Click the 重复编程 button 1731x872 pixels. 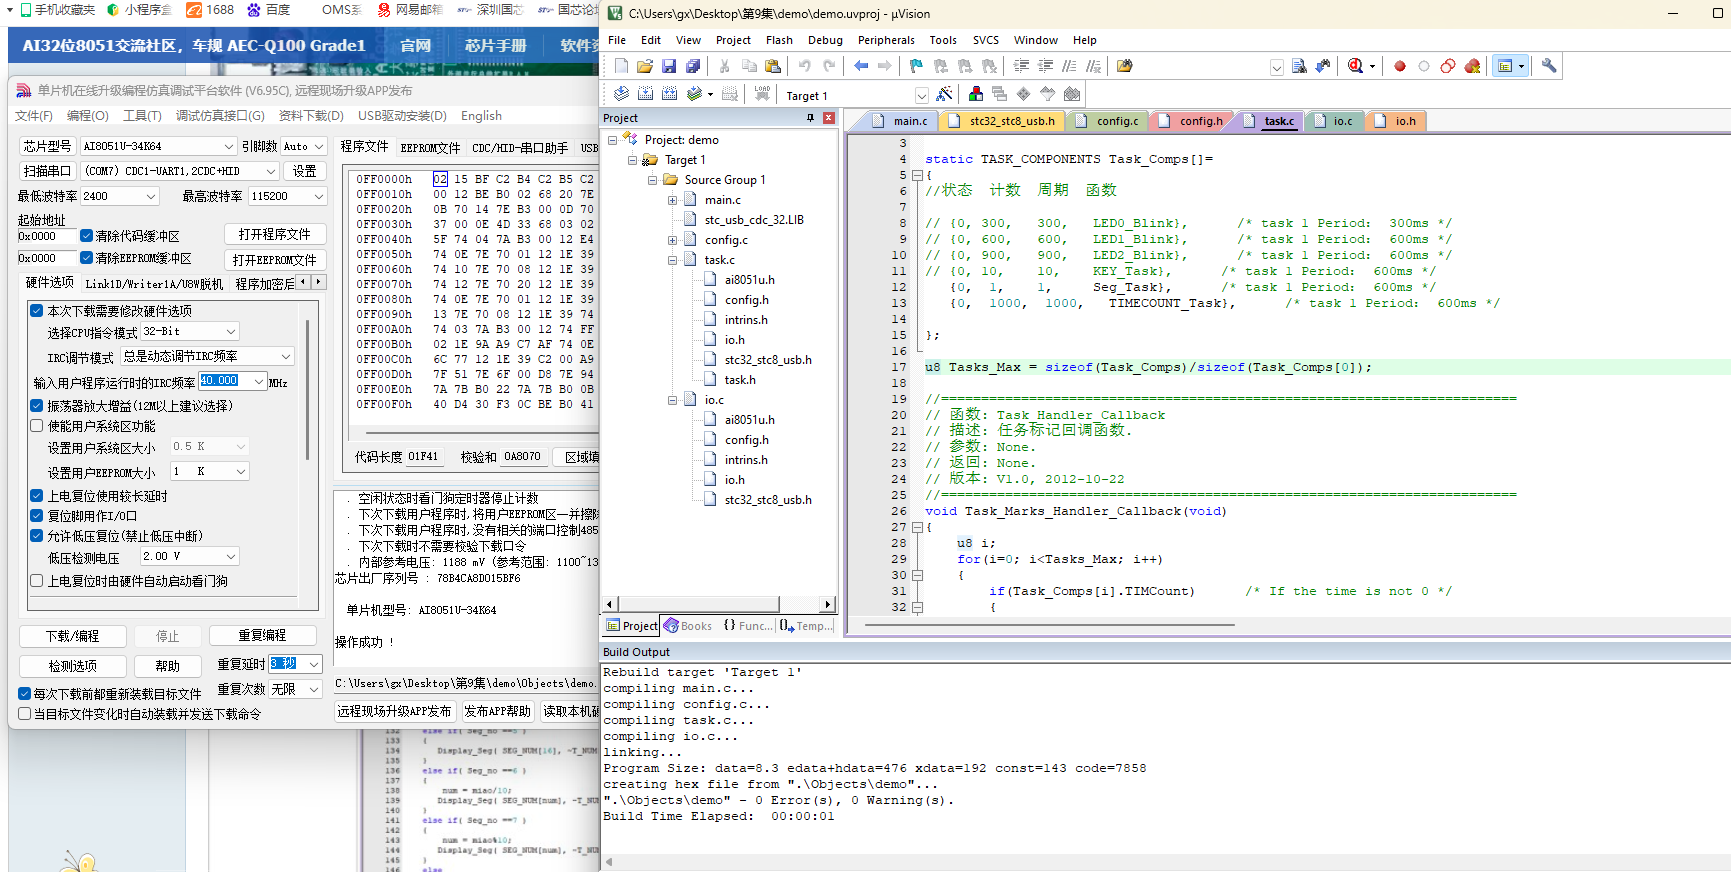(x=263, y=636)
